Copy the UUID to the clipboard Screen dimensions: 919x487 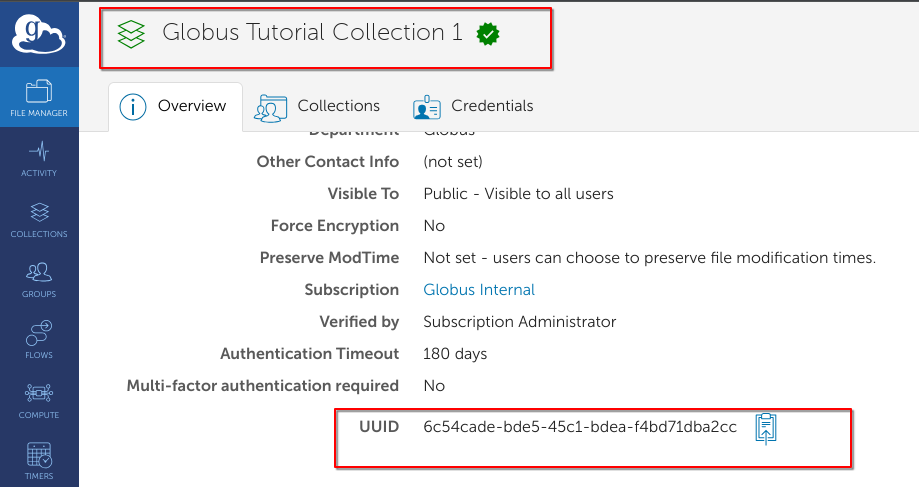(x=766, y=427)
